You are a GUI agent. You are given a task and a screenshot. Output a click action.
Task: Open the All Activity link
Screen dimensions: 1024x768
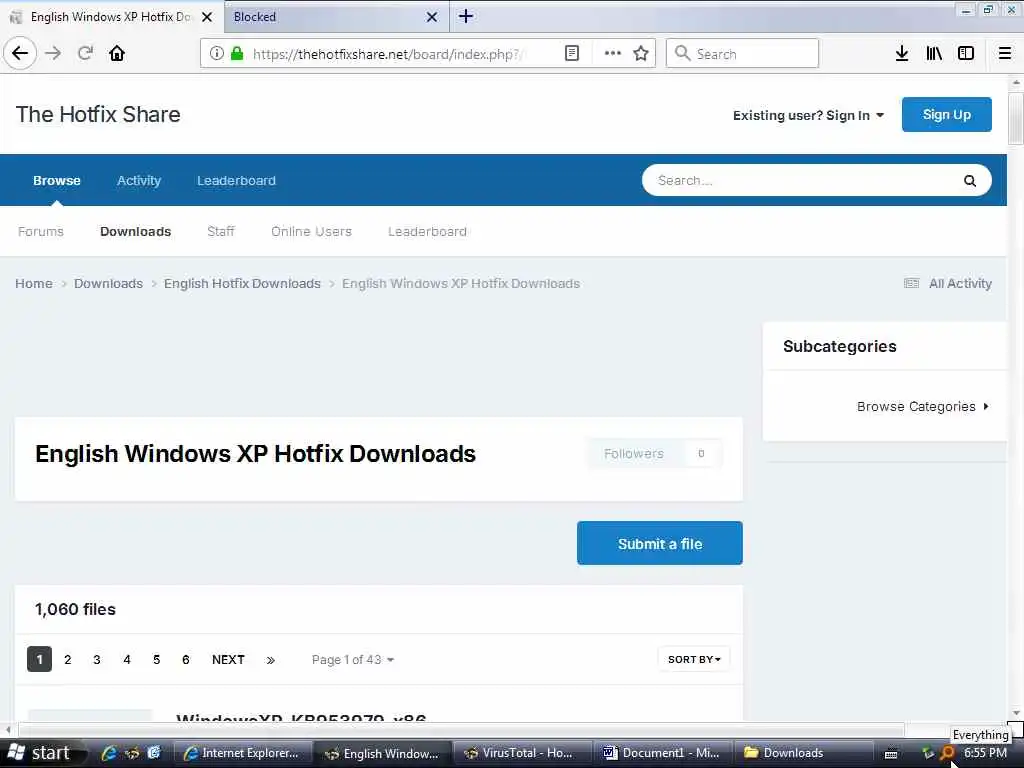tap(960, 283)
